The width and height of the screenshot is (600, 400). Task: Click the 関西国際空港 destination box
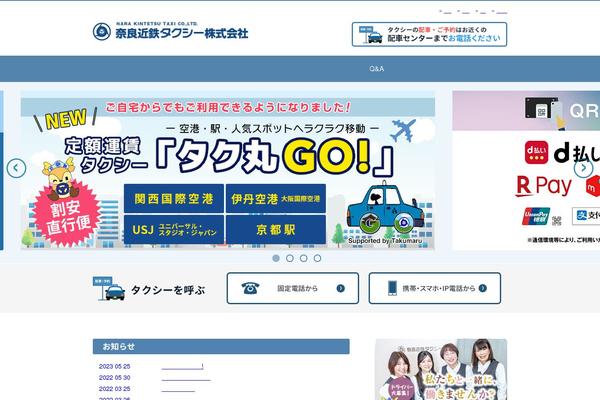[x=174, y=199]
